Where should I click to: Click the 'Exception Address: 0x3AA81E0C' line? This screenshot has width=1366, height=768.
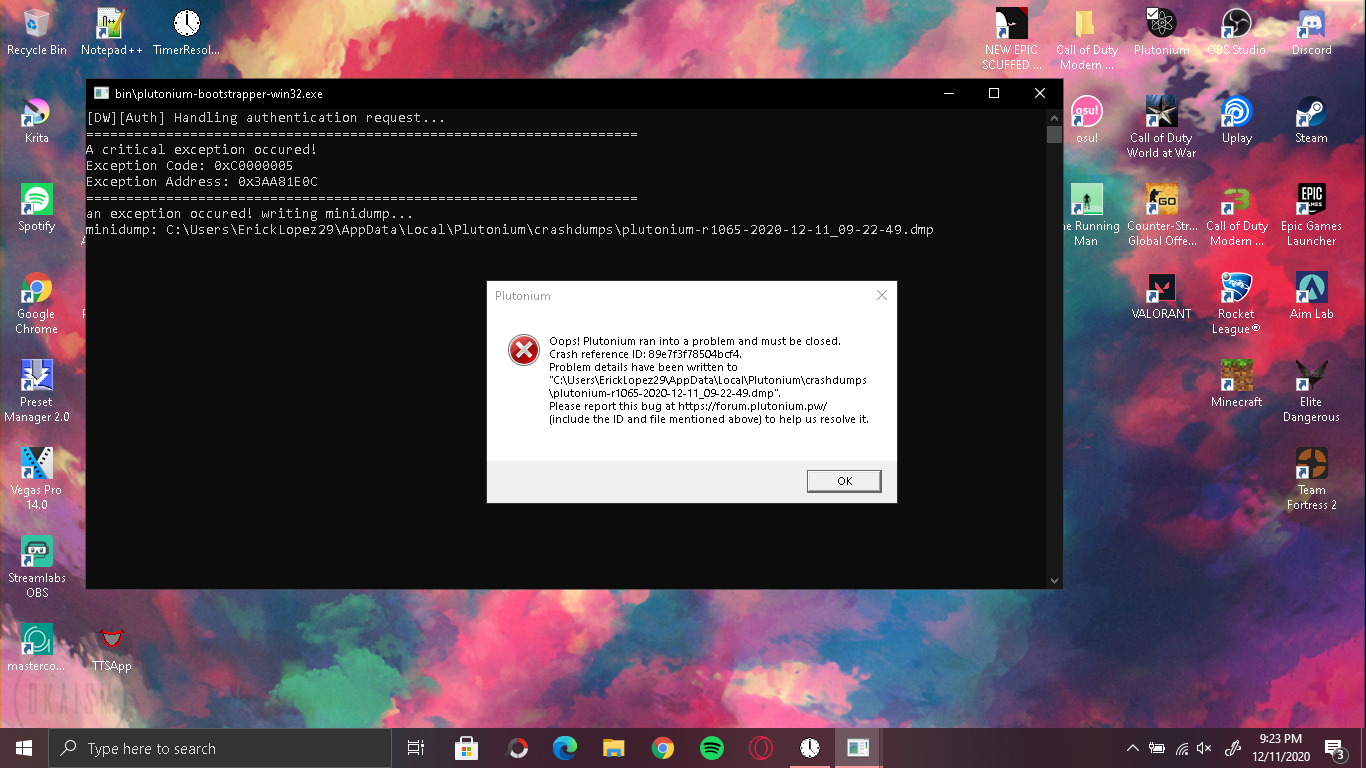[202, 182]
